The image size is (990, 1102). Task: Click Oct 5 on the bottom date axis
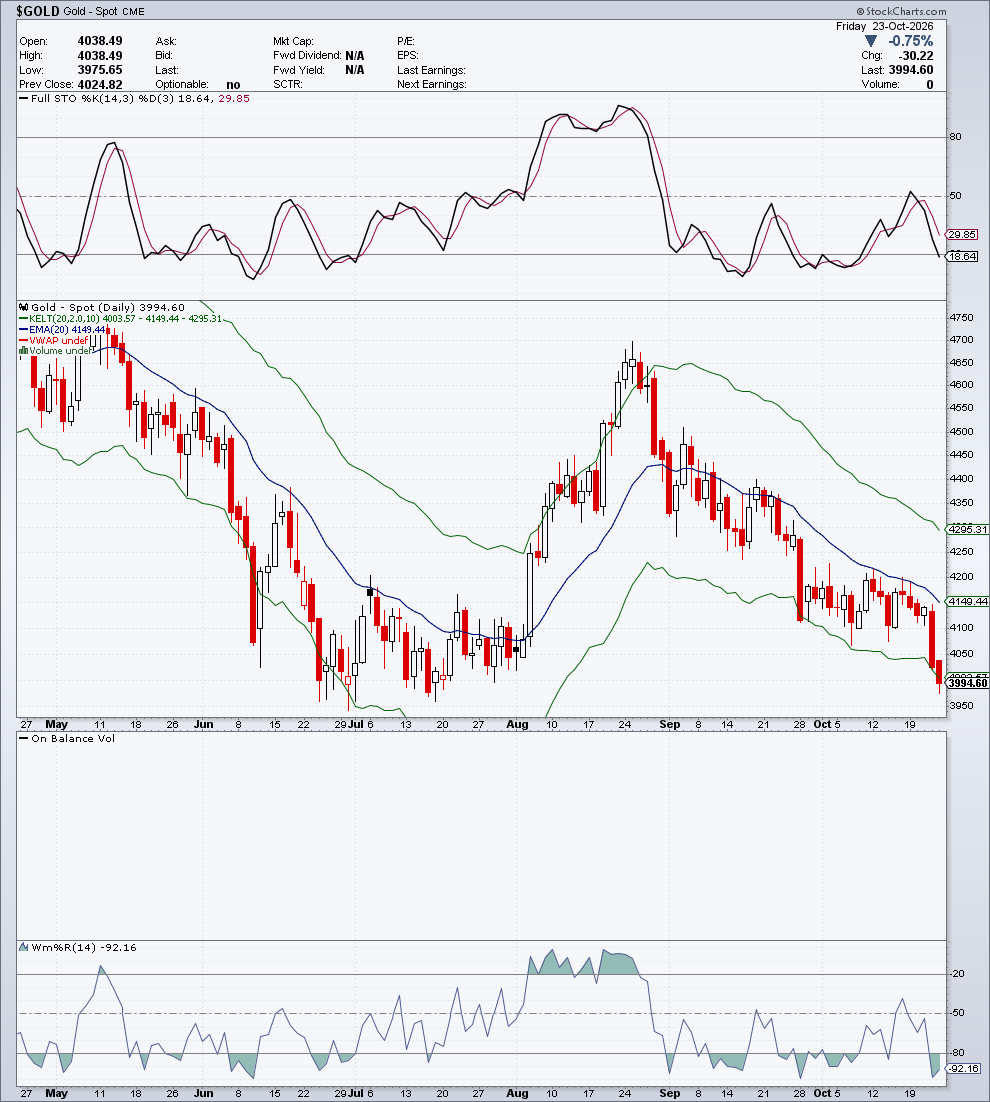(827, 1094)
